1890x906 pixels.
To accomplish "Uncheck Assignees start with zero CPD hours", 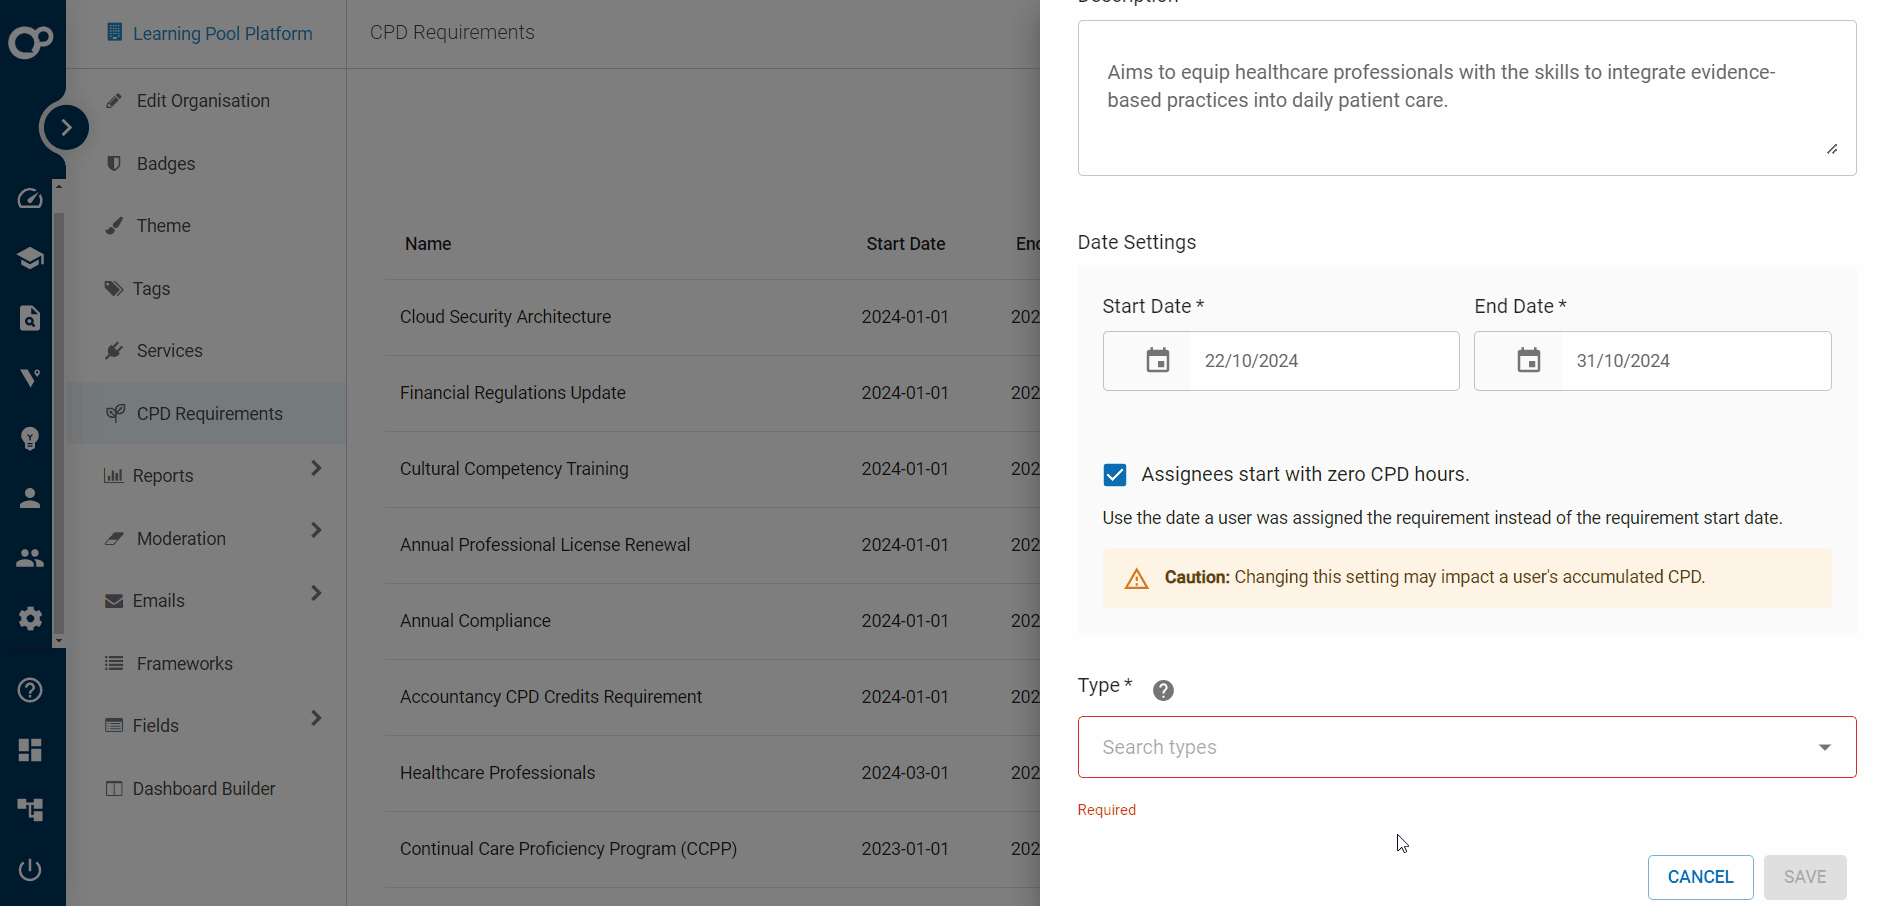I will pos(1115,475).
